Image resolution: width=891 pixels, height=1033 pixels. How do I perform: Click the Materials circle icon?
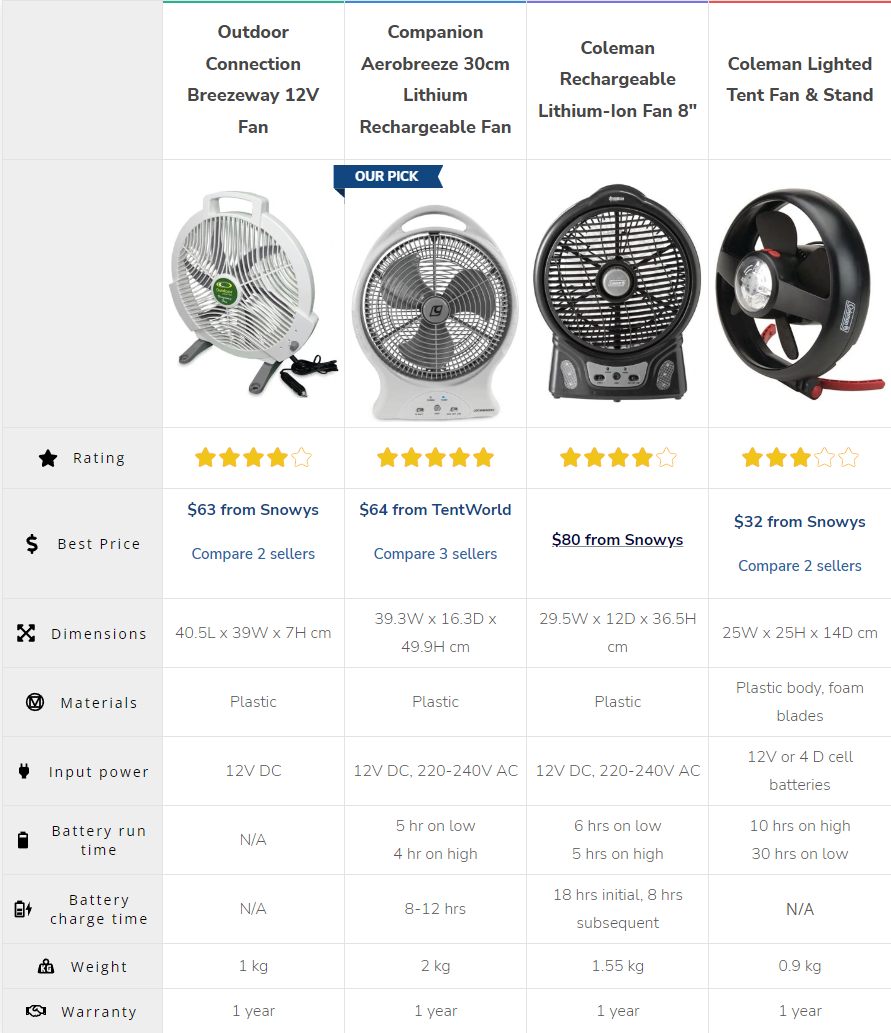[x=35, y=702]
